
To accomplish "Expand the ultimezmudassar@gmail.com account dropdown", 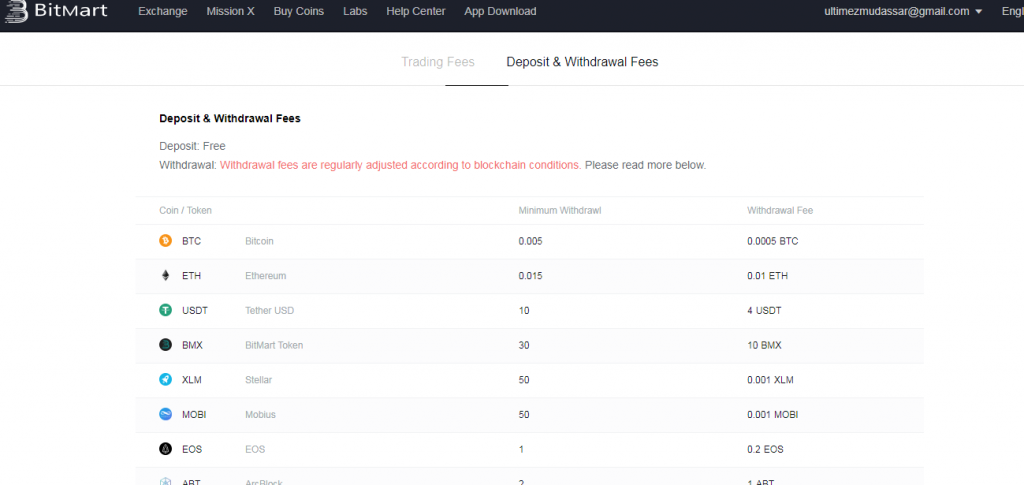I will tap(903, 11).
